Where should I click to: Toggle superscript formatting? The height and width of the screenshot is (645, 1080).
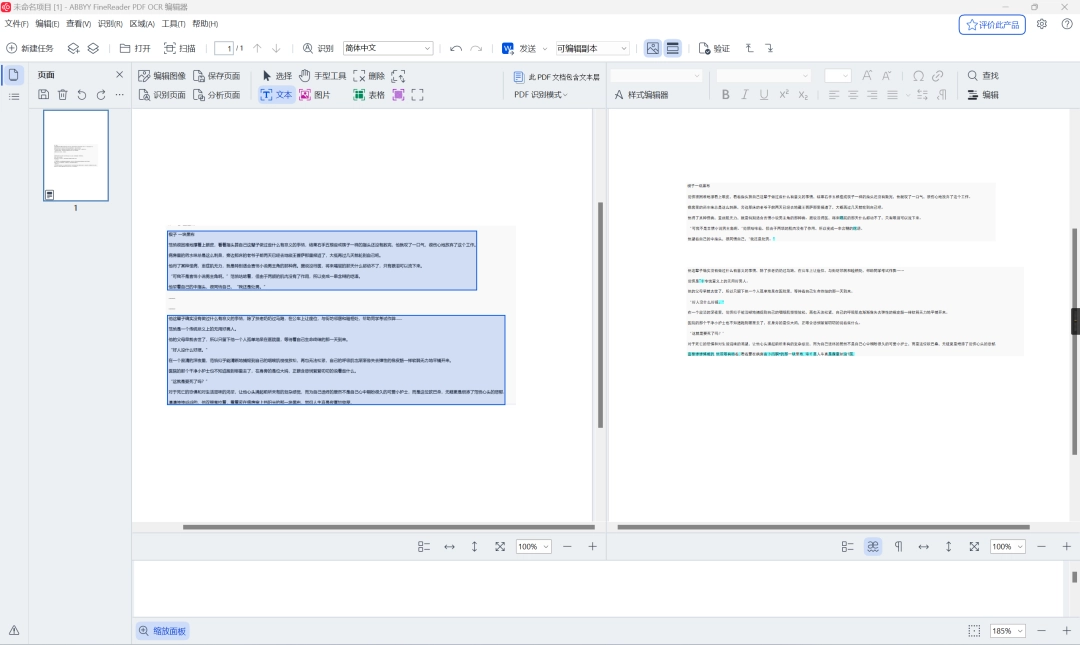784,95
